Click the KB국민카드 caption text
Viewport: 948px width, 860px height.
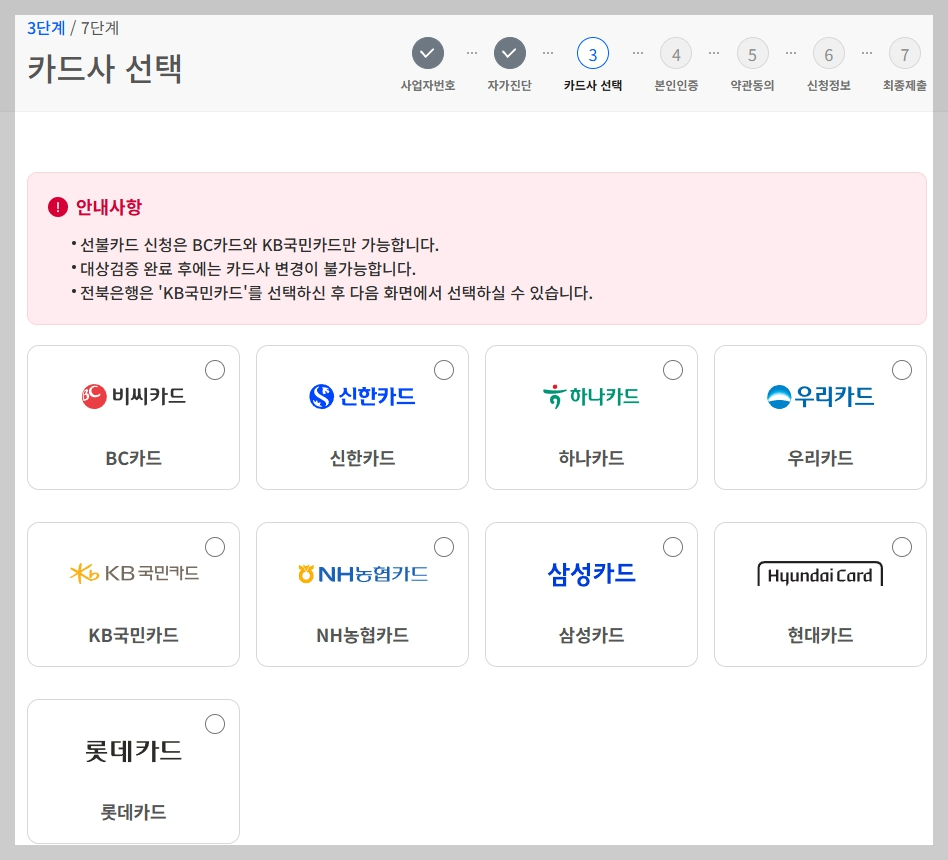click(134, 635)
